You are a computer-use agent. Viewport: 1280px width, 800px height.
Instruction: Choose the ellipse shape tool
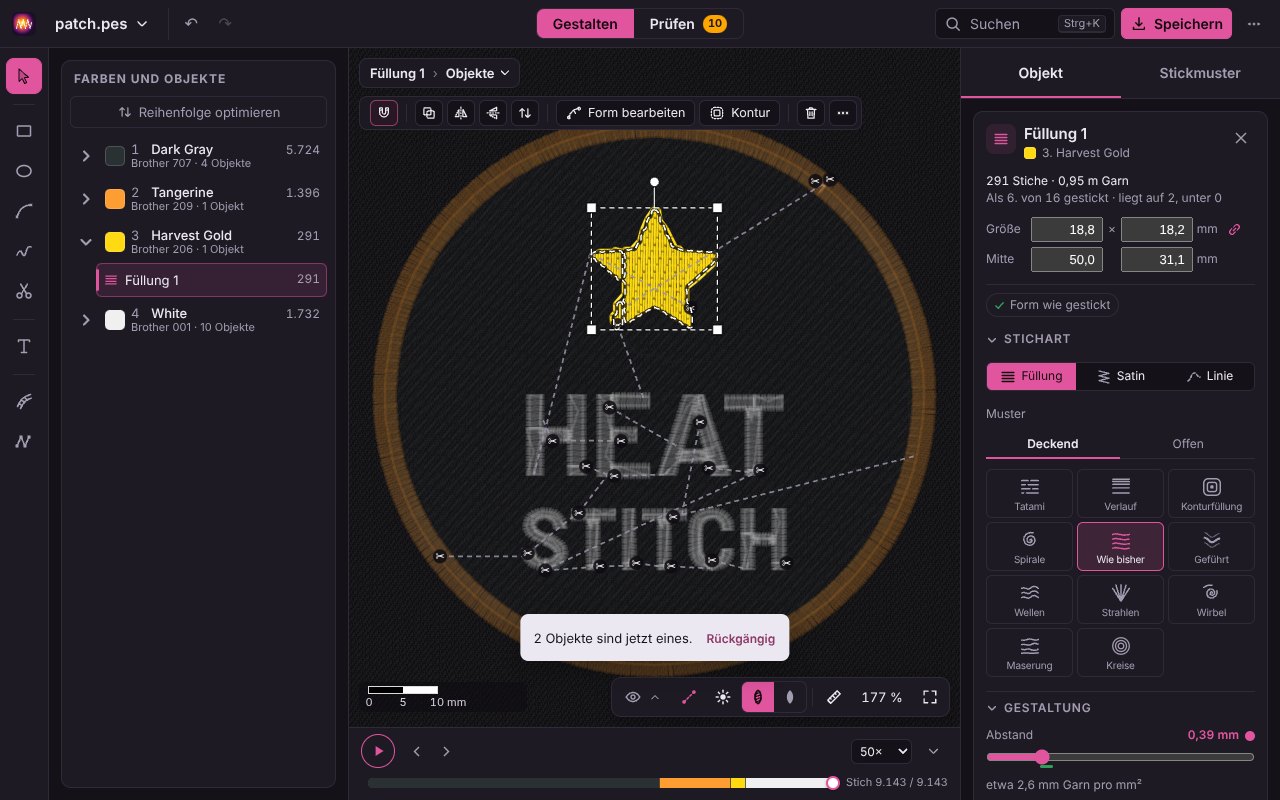click(24, 171)
